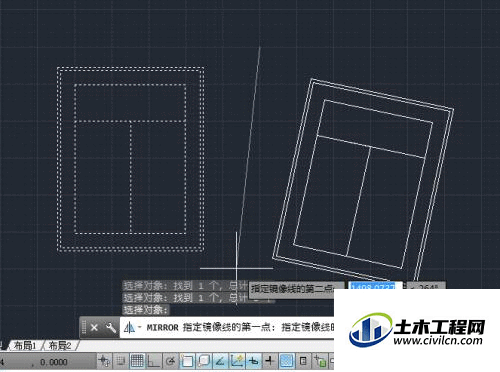Click the command line drag grip handle
The height and width of the screenshot is (372, 500).
coord(84,328)
